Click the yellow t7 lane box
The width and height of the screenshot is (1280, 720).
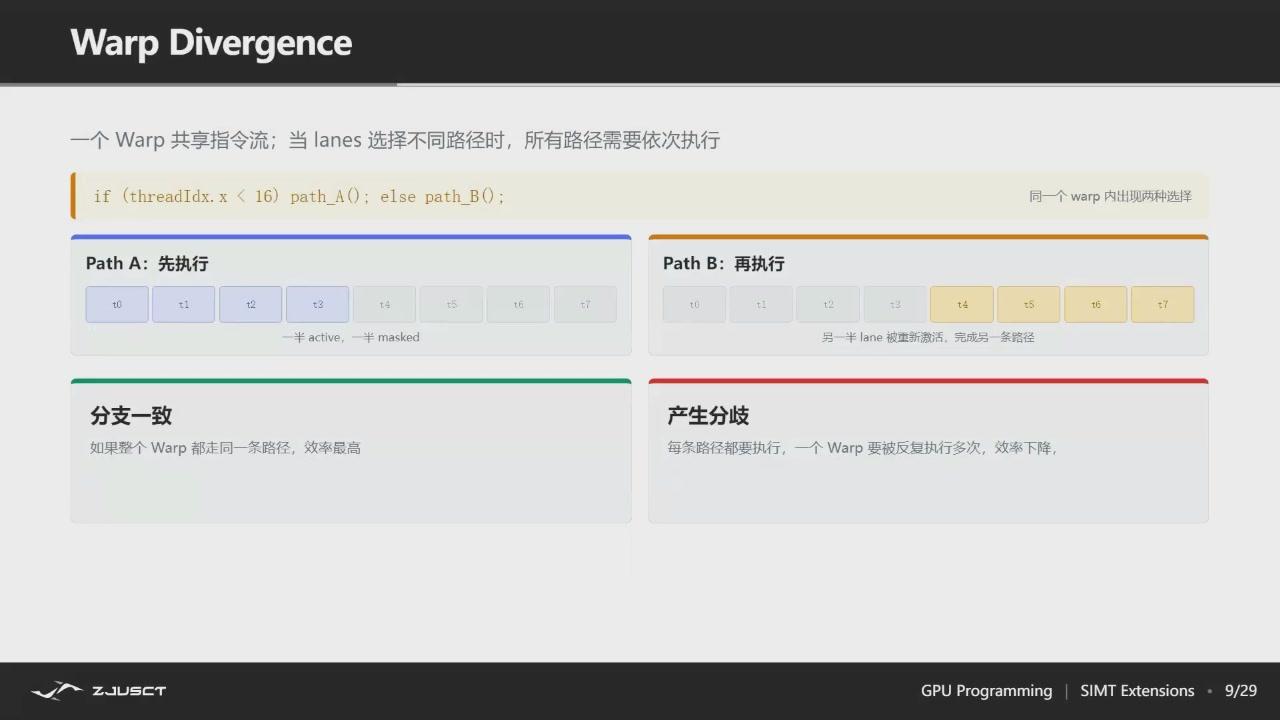1162,304
